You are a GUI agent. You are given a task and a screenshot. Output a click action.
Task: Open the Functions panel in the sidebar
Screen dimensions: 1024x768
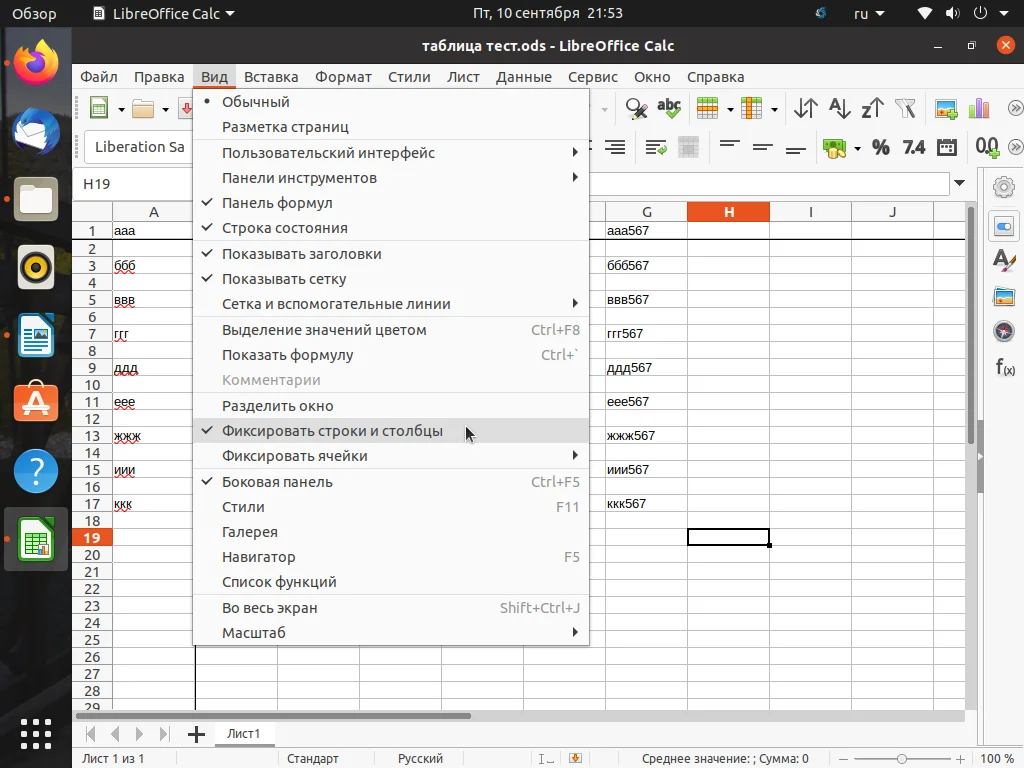click(1004, 367)
